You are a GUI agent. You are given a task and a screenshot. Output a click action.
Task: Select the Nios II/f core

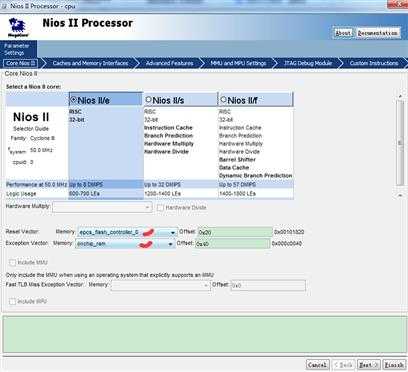pyautogui.click(x=223, y=99)
